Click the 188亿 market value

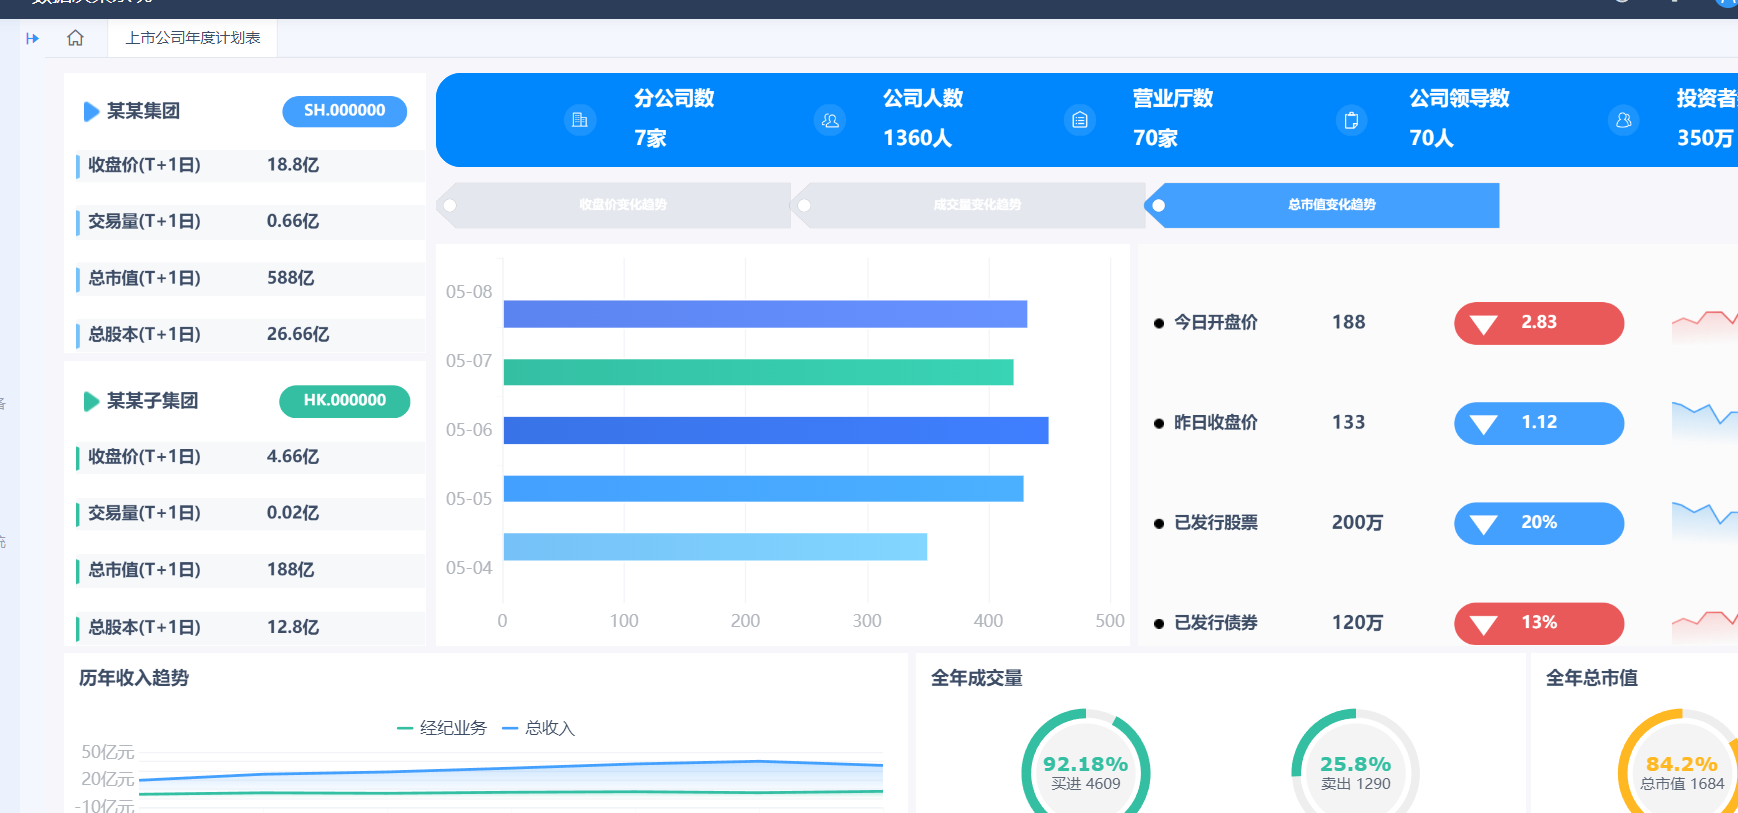[x=290, y=570]
